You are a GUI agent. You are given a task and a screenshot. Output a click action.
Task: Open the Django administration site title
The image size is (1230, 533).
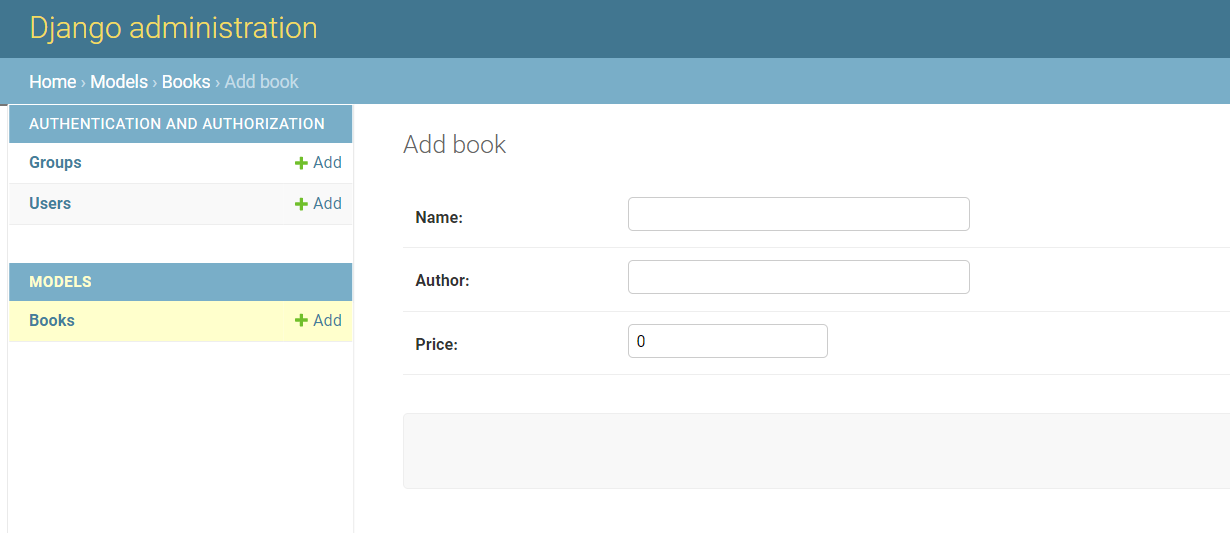pos(173,28)
